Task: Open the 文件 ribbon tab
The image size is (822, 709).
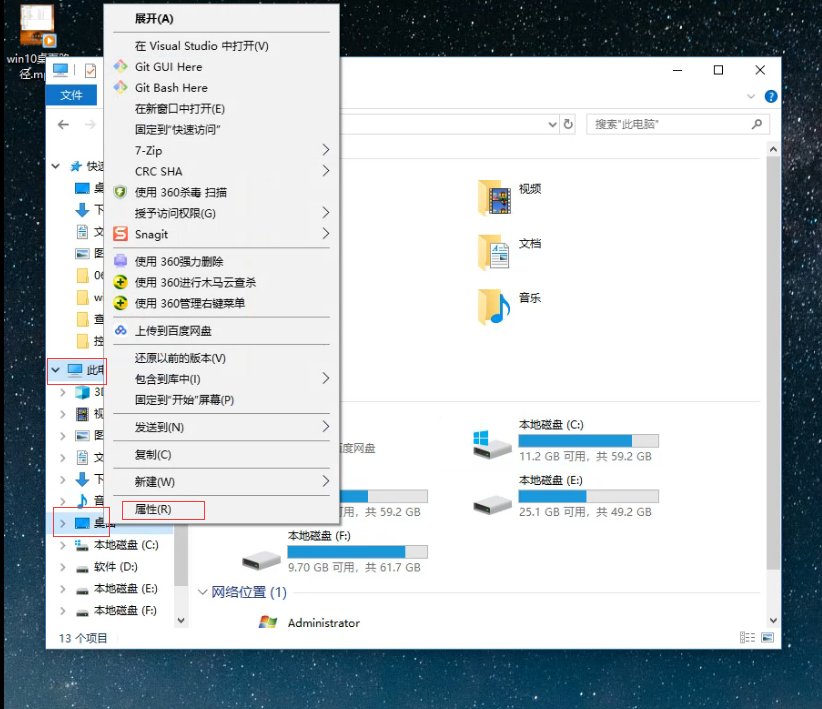Action: [71, 95]
